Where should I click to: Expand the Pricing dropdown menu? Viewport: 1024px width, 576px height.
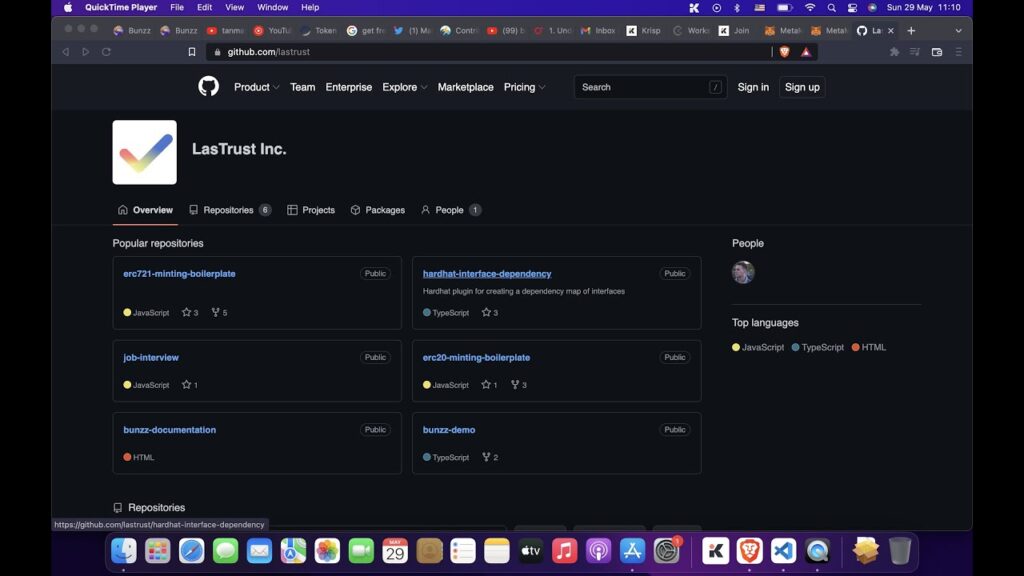click(x=524, y=87)
